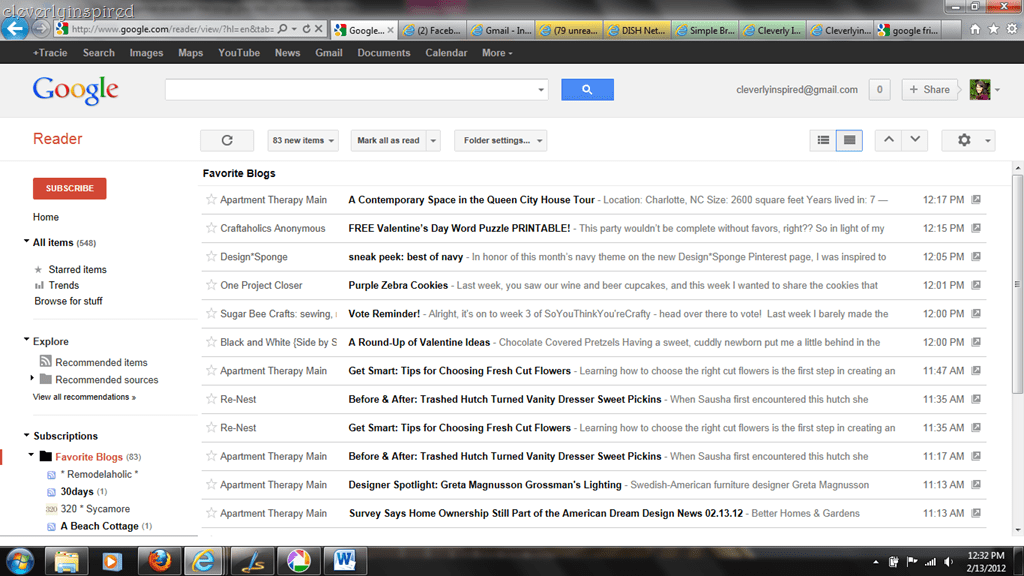This screenshot has width=1024, height=576.
Task: Open Firefox from the taskbar
Action: pos(159,561)
